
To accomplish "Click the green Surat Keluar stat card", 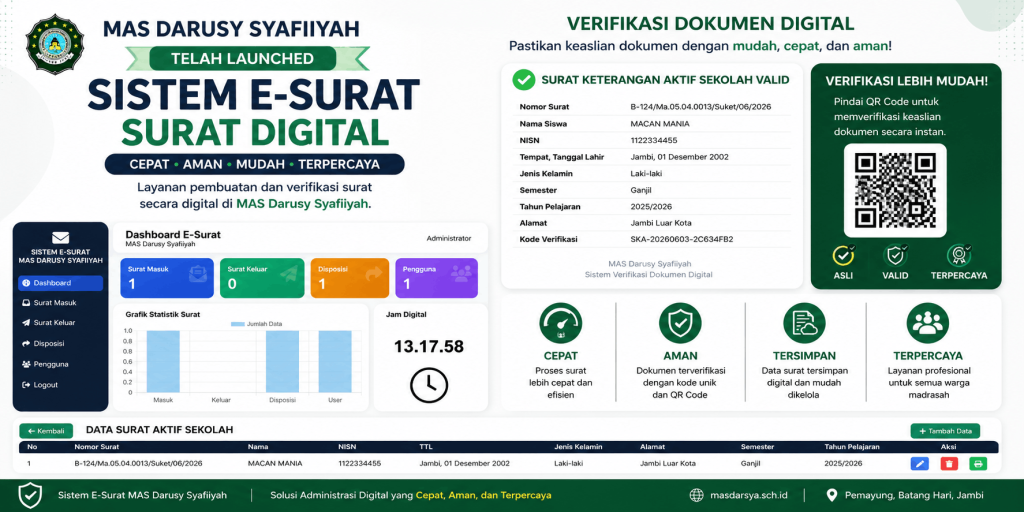I will tap(262, 278).
